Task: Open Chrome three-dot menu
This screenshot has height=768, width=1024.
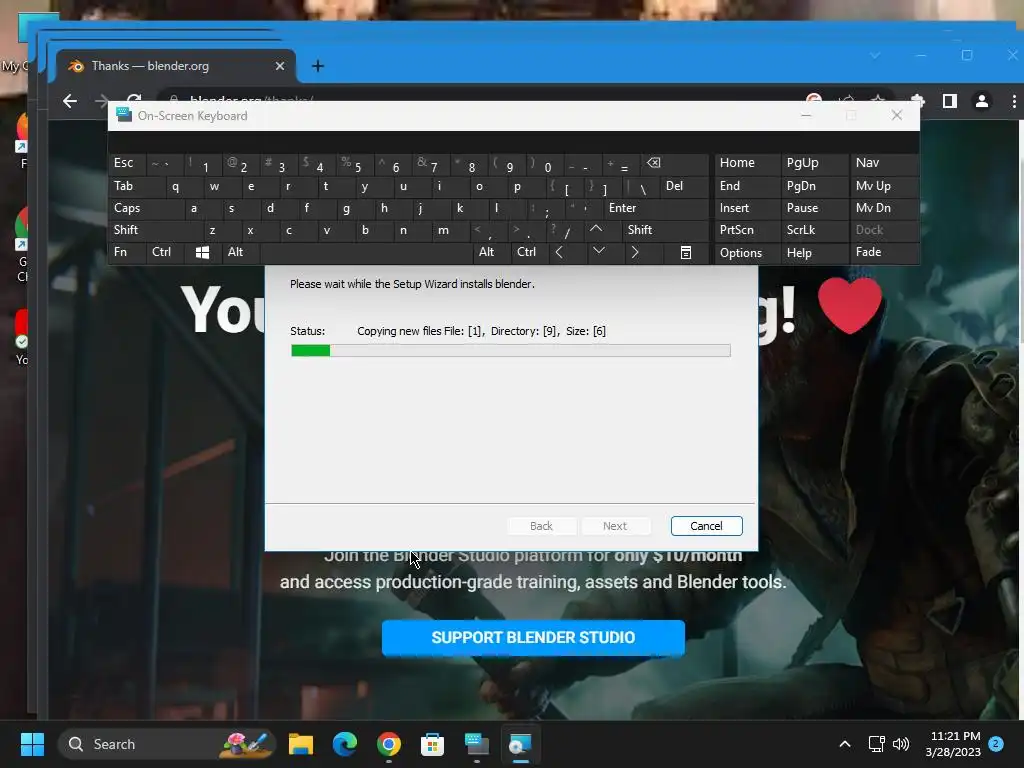Action: click(1014, 101)
